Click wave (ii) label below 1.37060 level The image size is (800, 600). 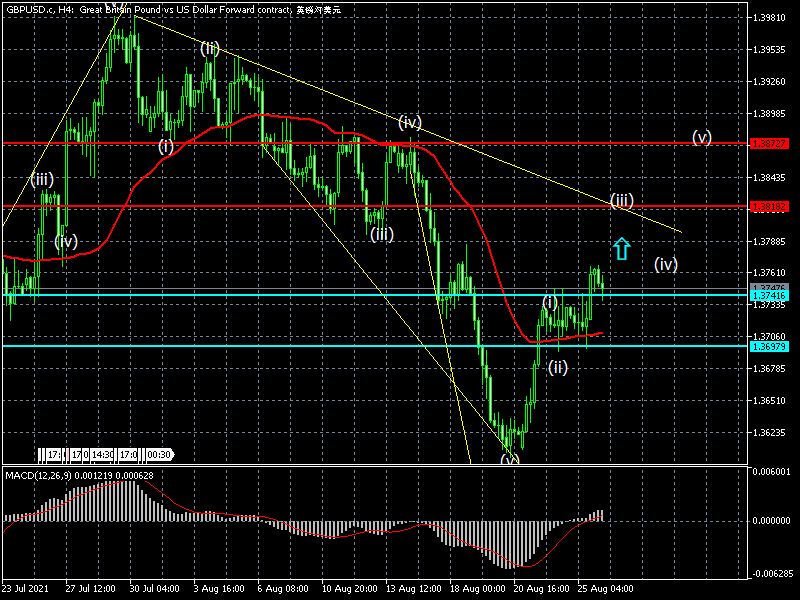pos(557,367)
